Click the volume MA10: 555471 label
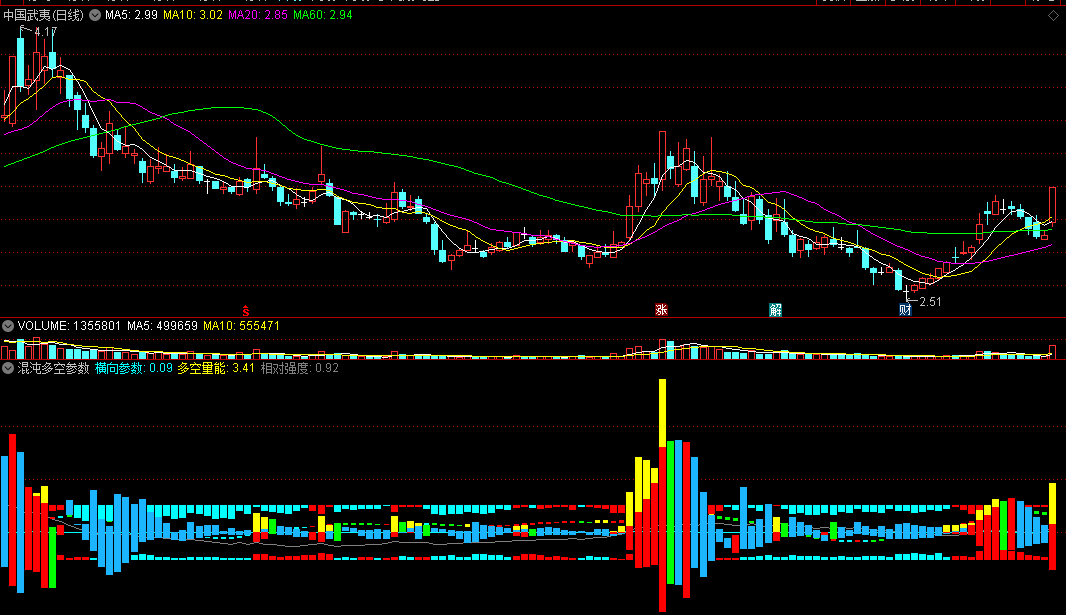The width and height of the screenshot is (1066, 615). tap(241, 326)
